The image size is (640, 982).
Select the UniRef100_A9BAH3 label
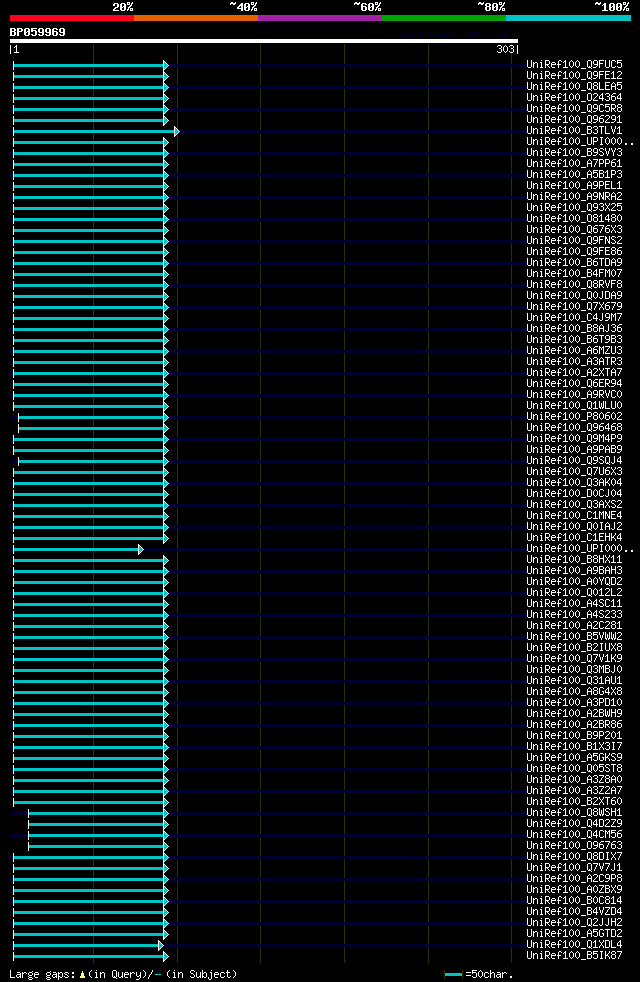click(574, 571)
